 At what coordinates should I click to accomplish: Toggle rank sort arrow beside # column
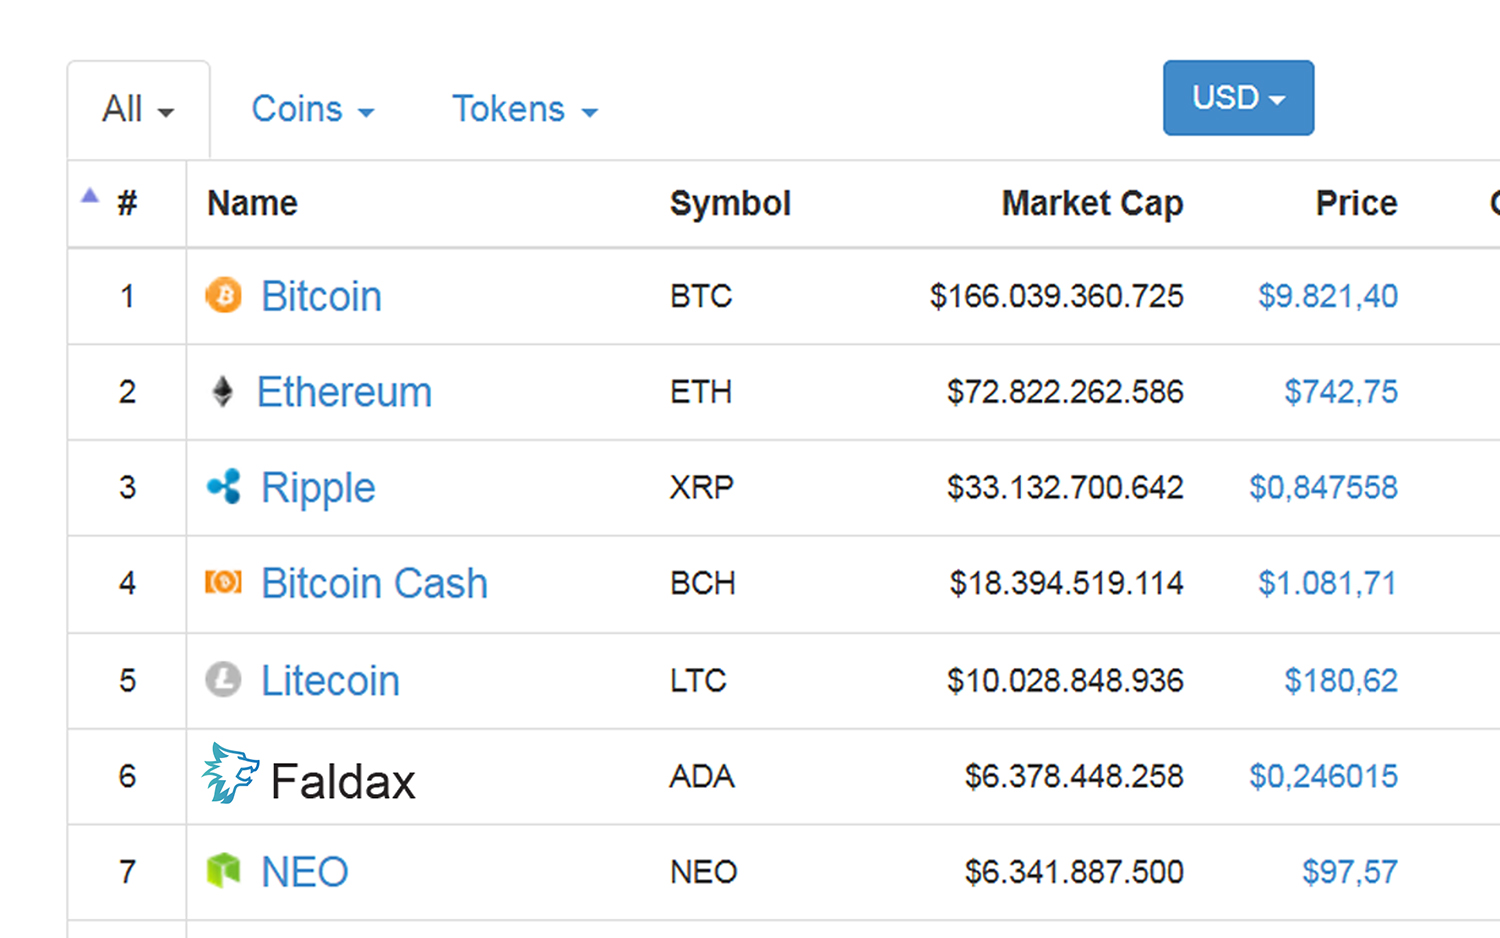click(x=90, y=196)
